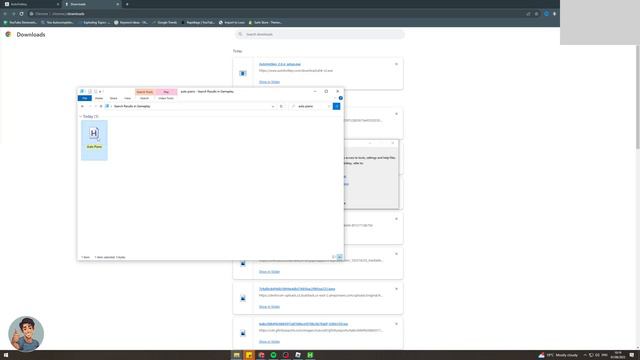
Task: Close the Downloads browser tab
Action: (118, 4)
